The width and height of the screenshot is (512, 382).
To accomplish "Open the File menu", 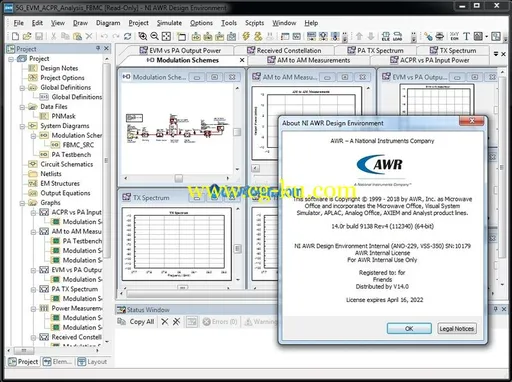I will 19,23.
